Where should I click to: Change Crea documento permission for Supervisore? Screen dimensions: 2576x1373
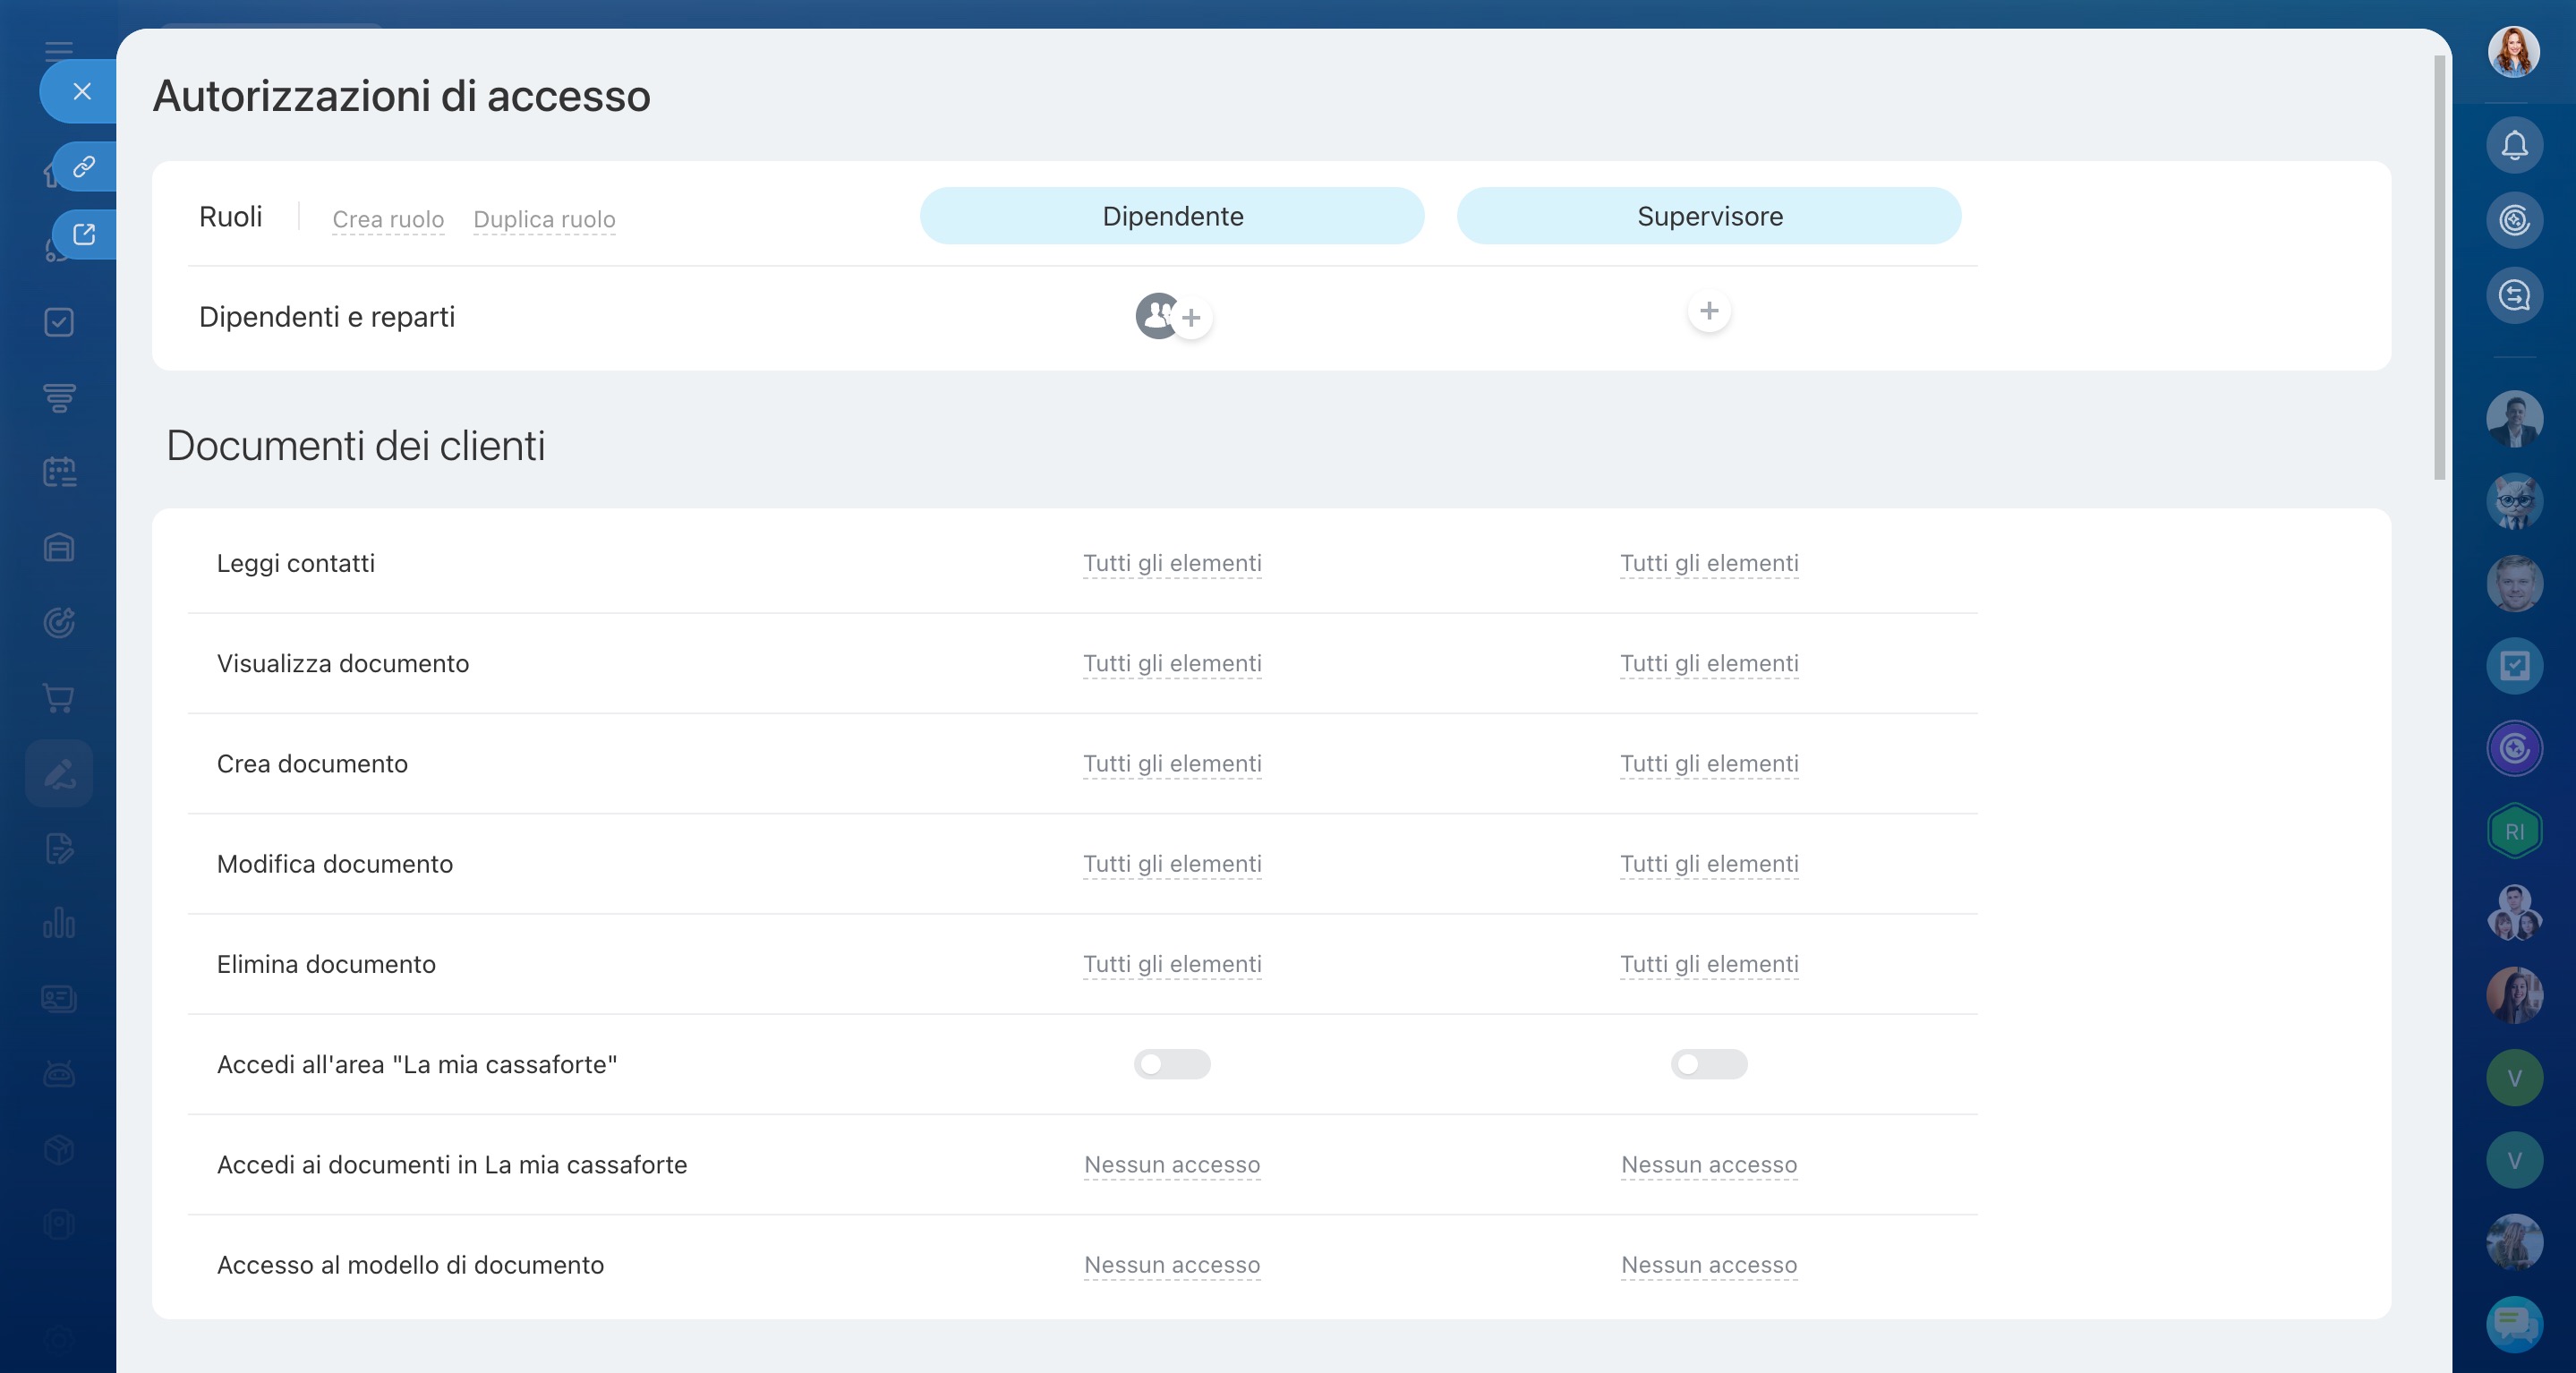[x=1708, y=764]
